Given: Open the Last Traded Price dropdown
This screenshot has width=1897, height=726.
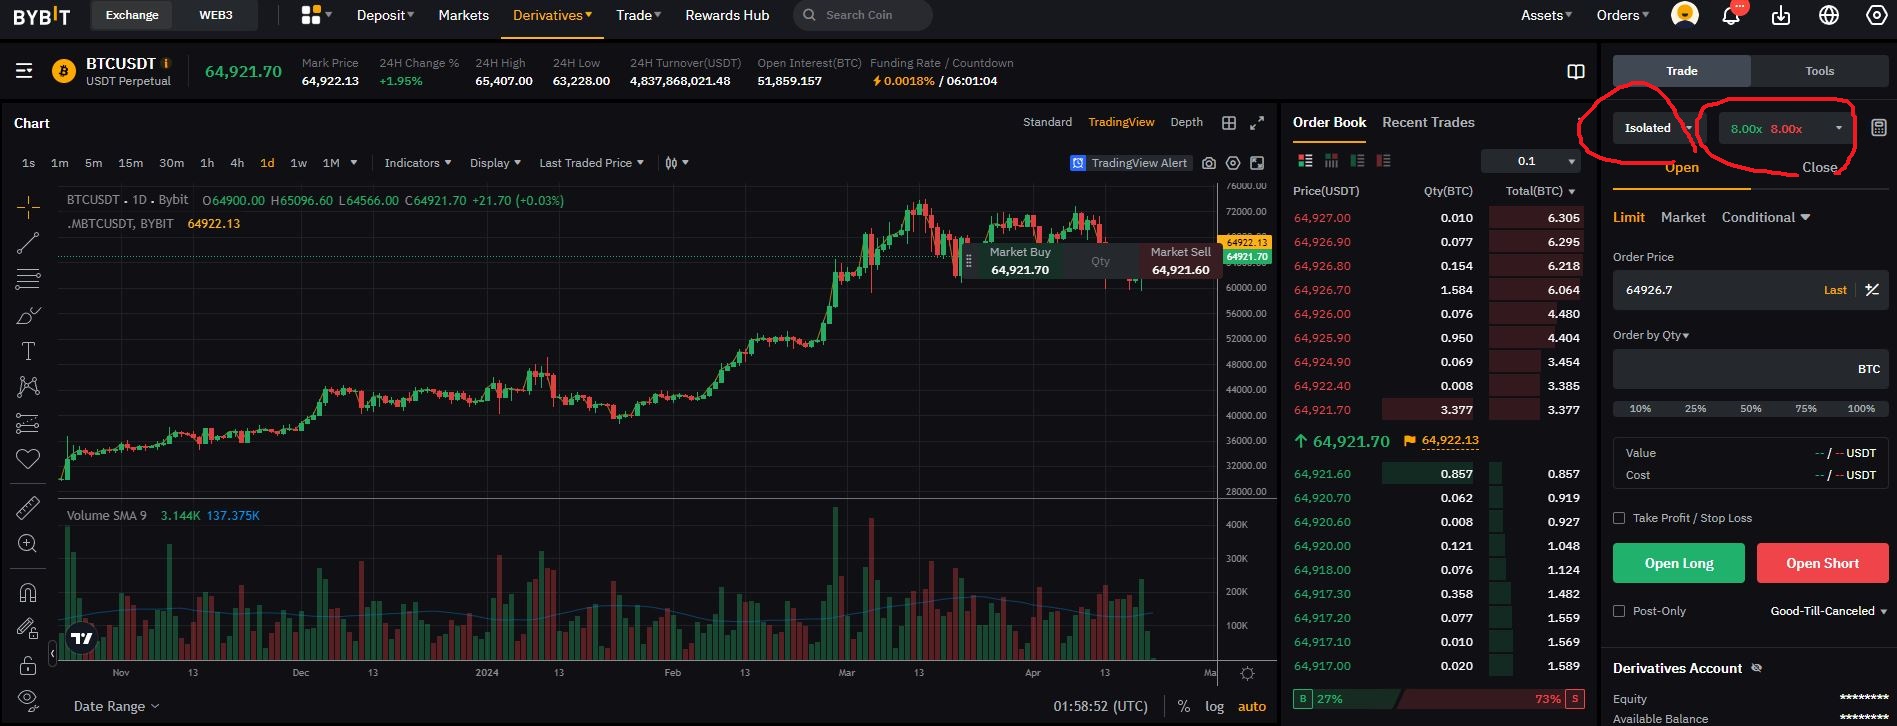Looking at the screenshot, I should click(x=591, y=163).
